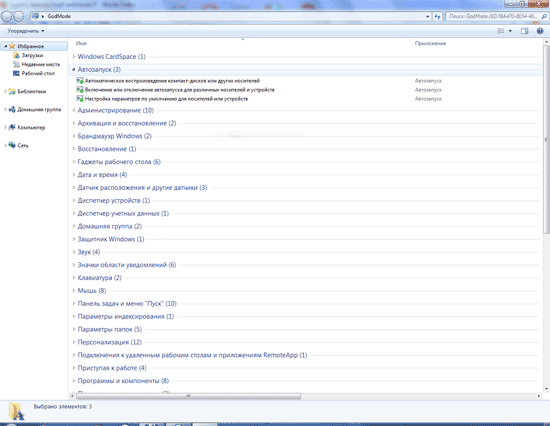This screenshot has width=550, height=426.
Task: Click Подключения к удаленным рабочим столам header
Action: (x=192, y=355)
